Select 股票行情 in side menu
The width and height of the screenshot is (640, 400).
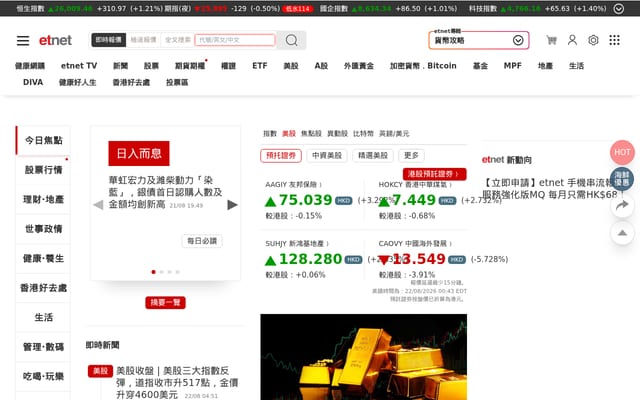point(43,170)
